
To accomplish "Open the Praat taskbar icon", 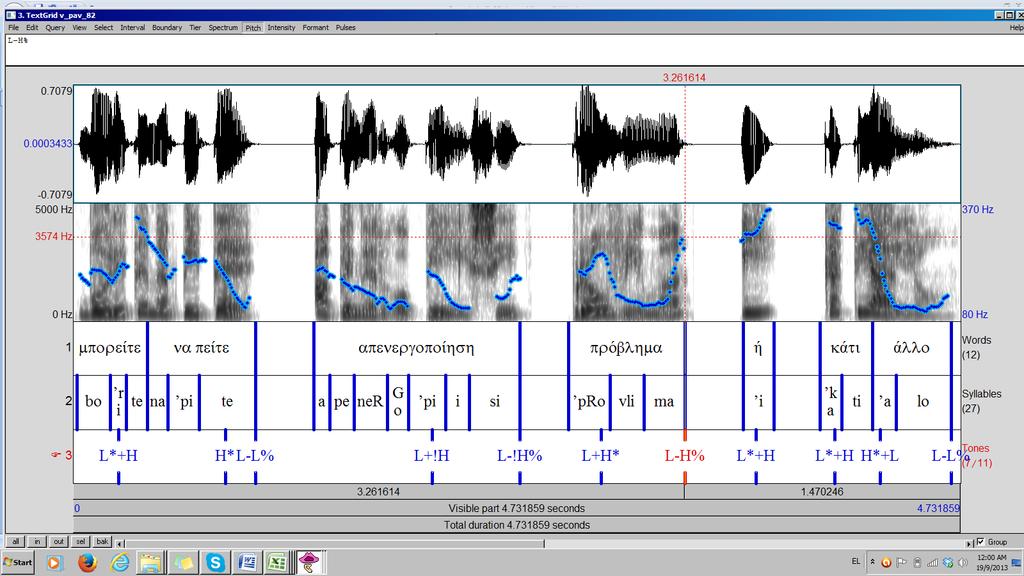I will (x=309, y=562).
